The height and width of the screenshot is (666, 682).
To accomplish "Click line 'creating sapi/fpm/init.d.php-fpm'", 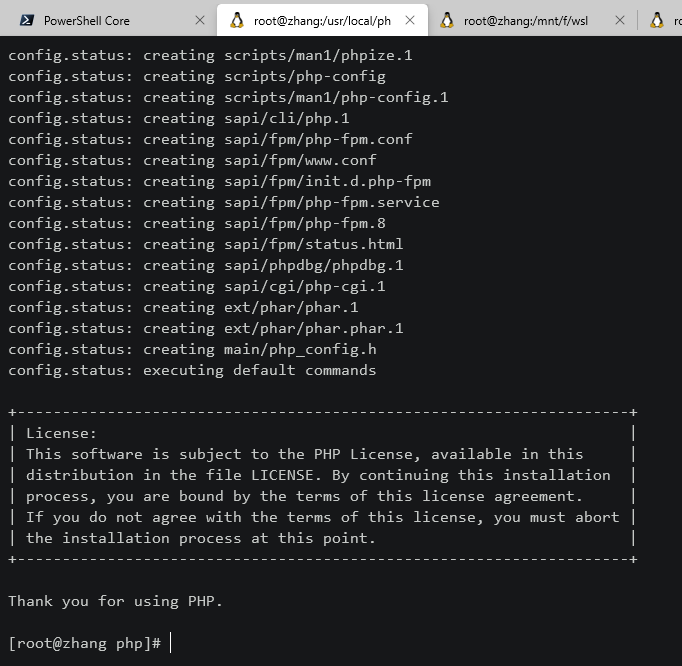I will pos(219,181).
